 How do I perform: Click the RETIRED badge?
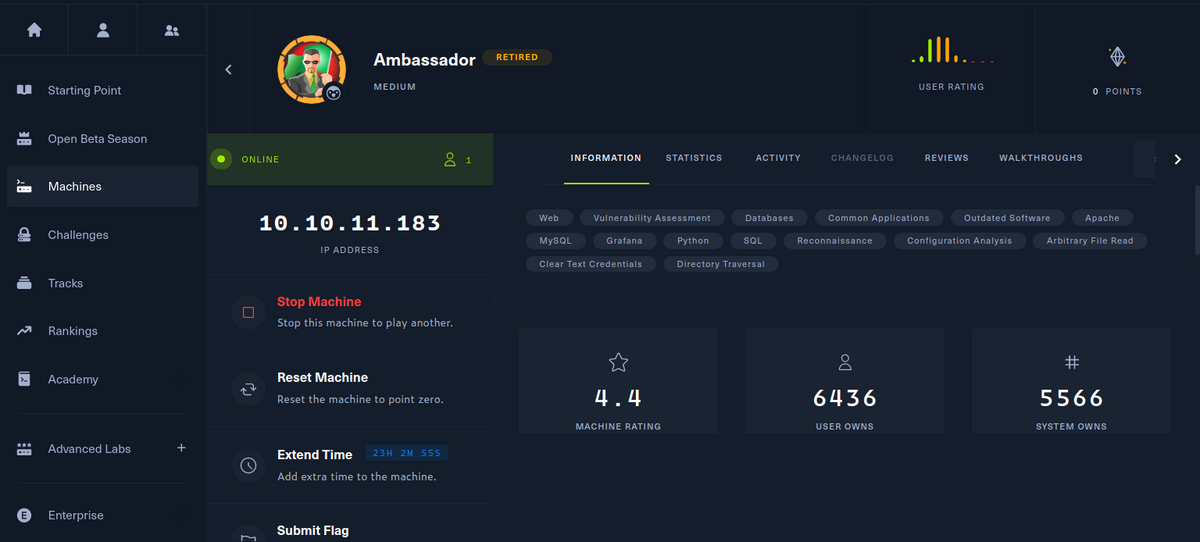click(x=517, y=57)
